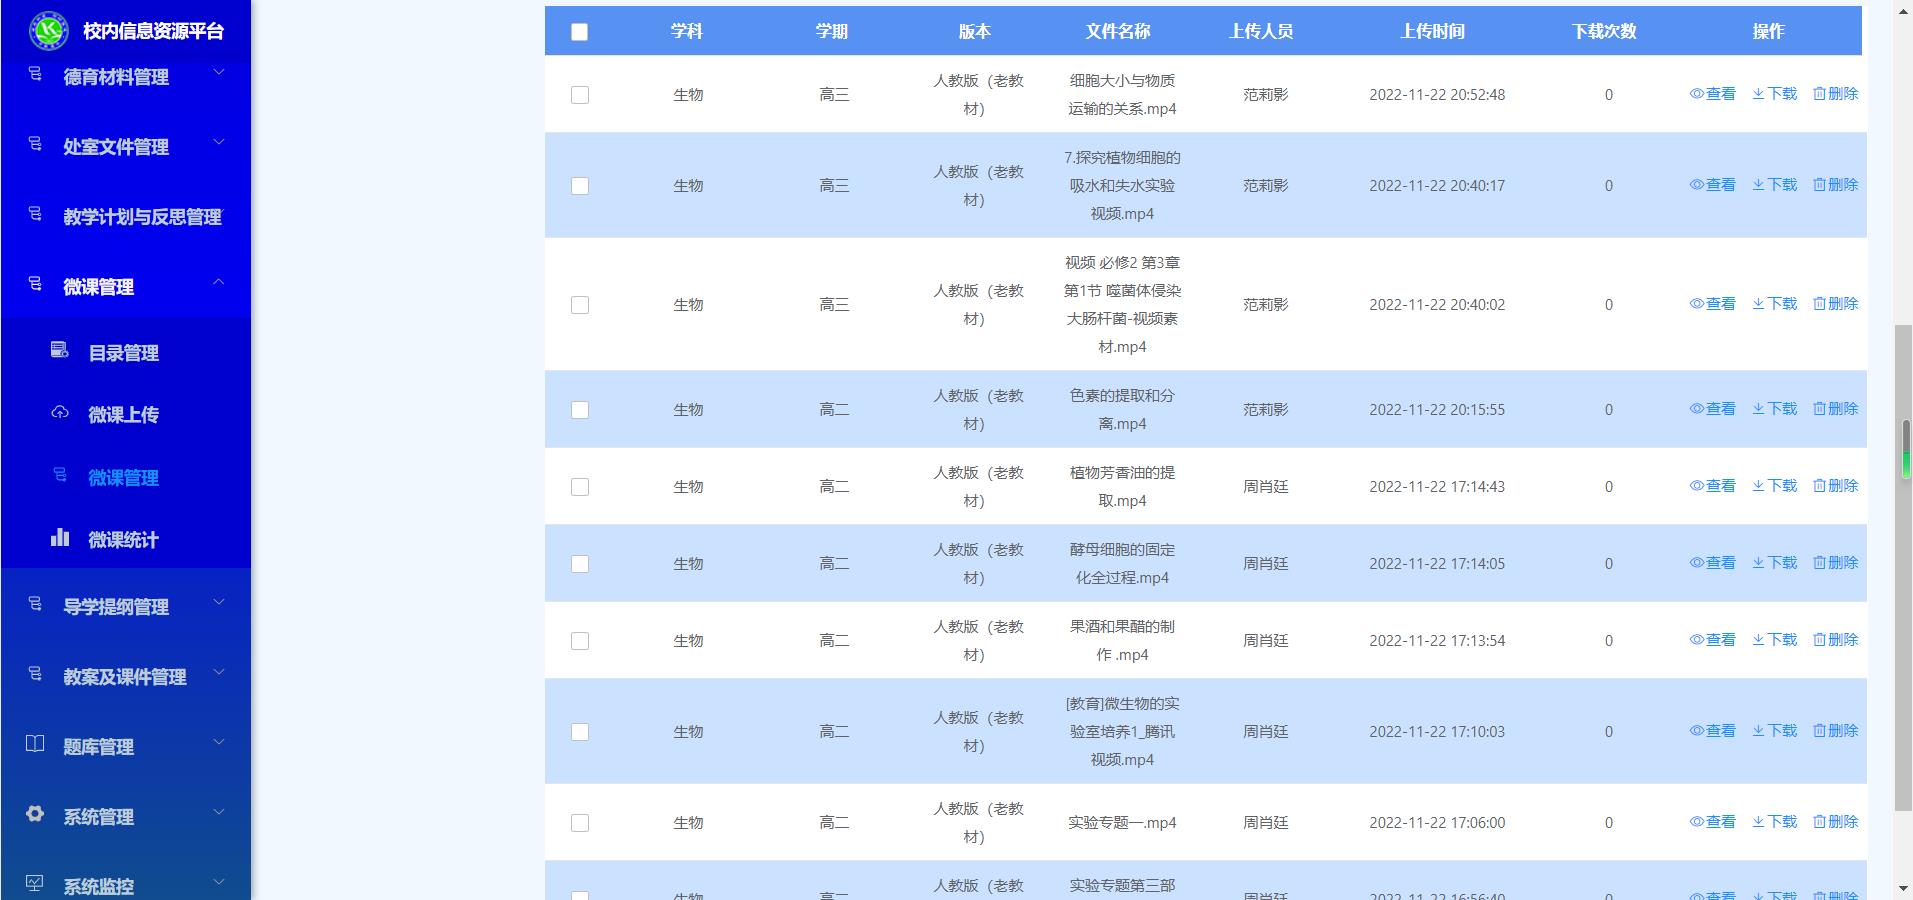Viewport: 1913px width, 900px height.
Task: Click the 微课统计 bar chart icon
Action: click(60, 537)
